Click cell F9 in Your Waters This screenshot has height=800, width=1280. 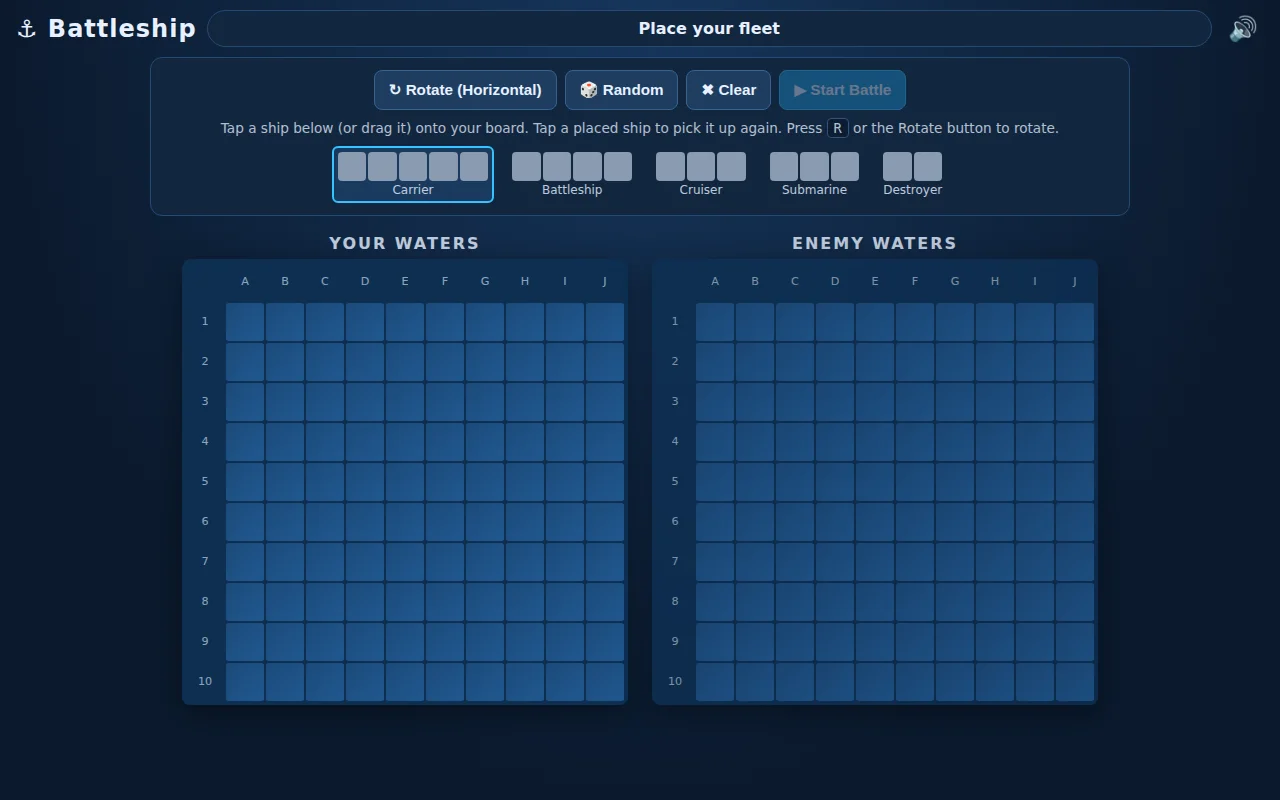pyautogui.click(x=445, y=642)
